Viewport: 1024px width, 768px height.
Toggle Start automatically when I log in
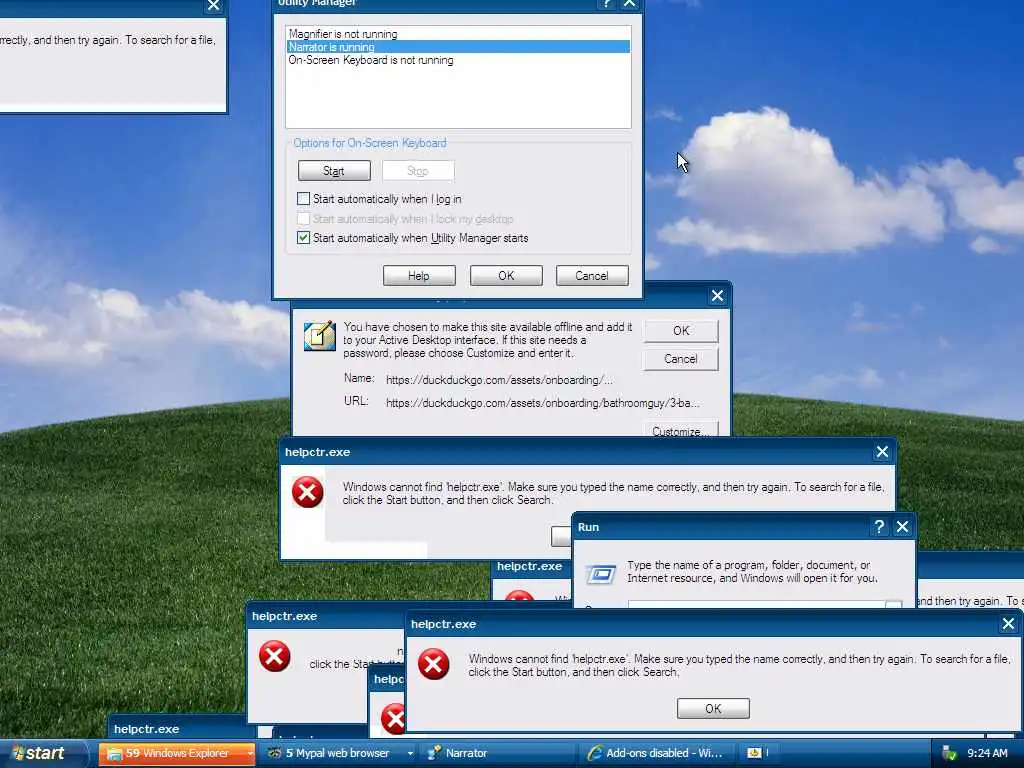303,199
